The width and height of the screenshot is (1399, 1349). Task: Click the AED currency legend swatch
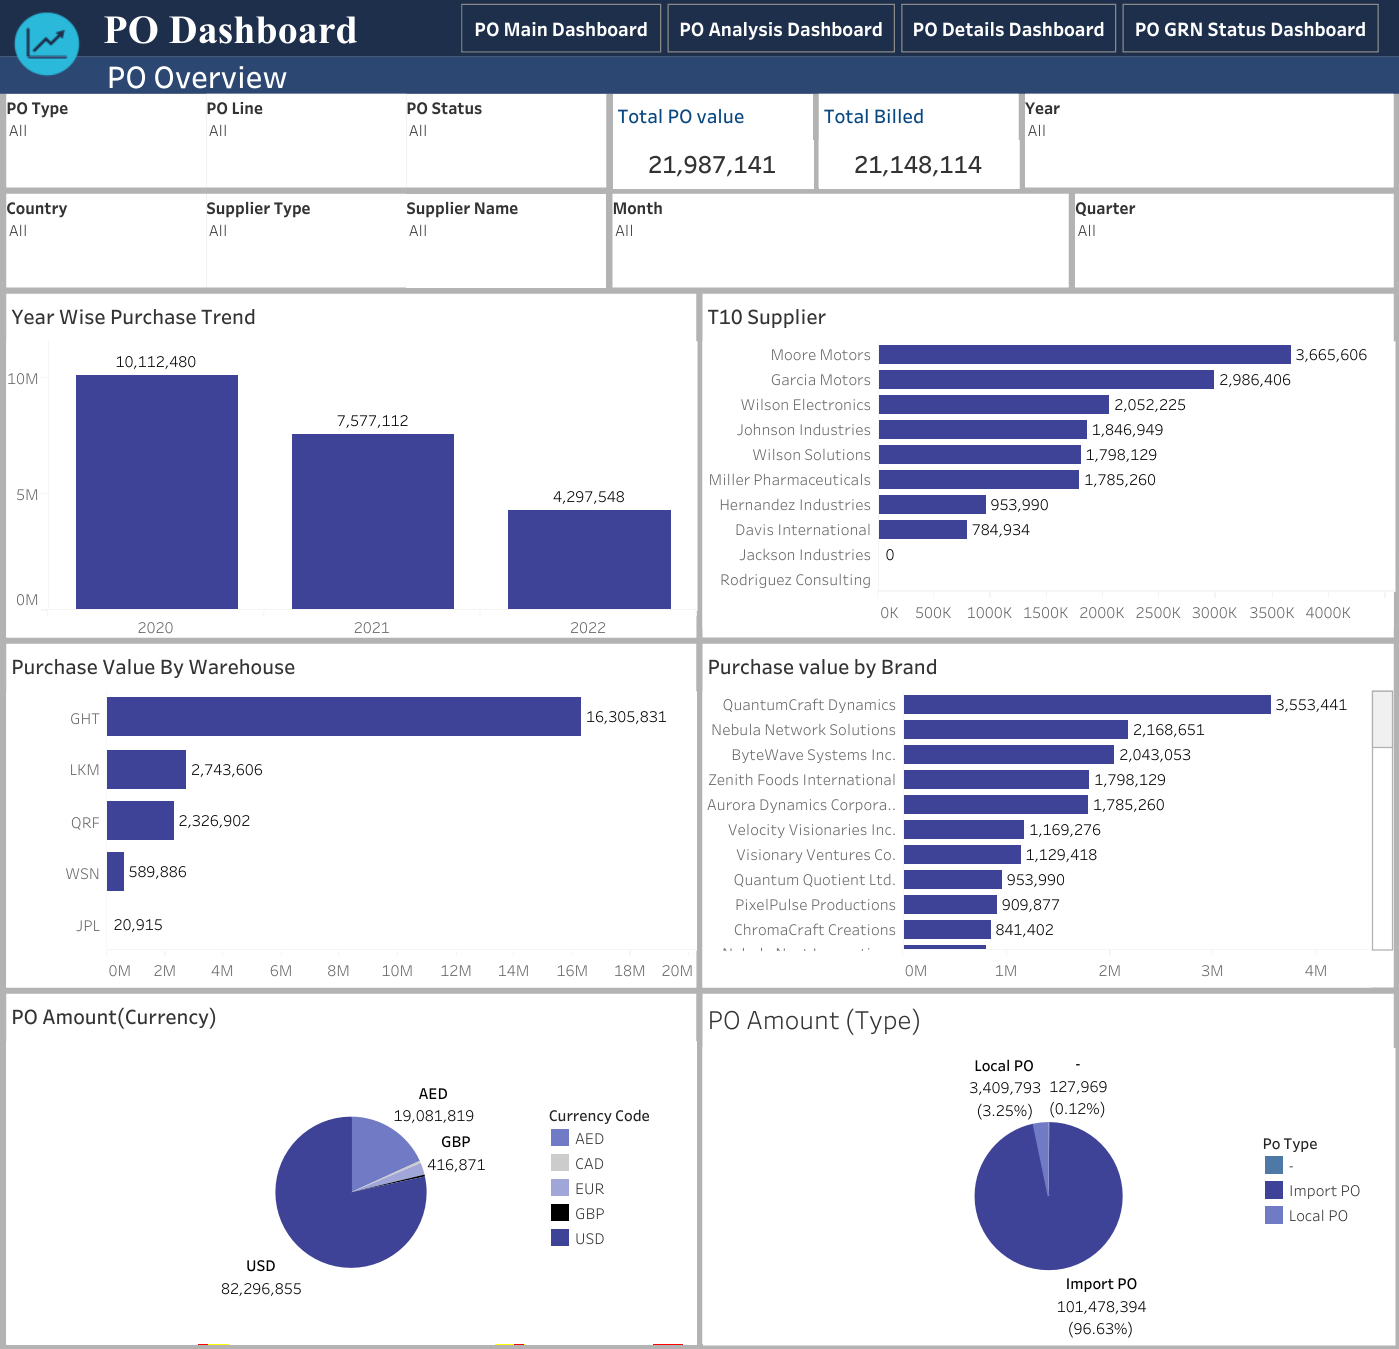pyautogui.click(x=560, y=1138)
